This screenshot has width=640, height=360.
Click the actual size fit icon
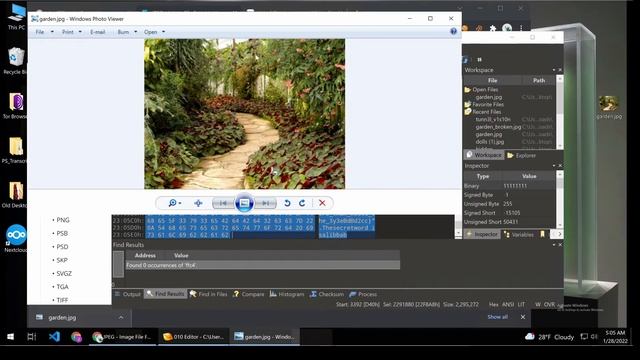coord(198,203)
